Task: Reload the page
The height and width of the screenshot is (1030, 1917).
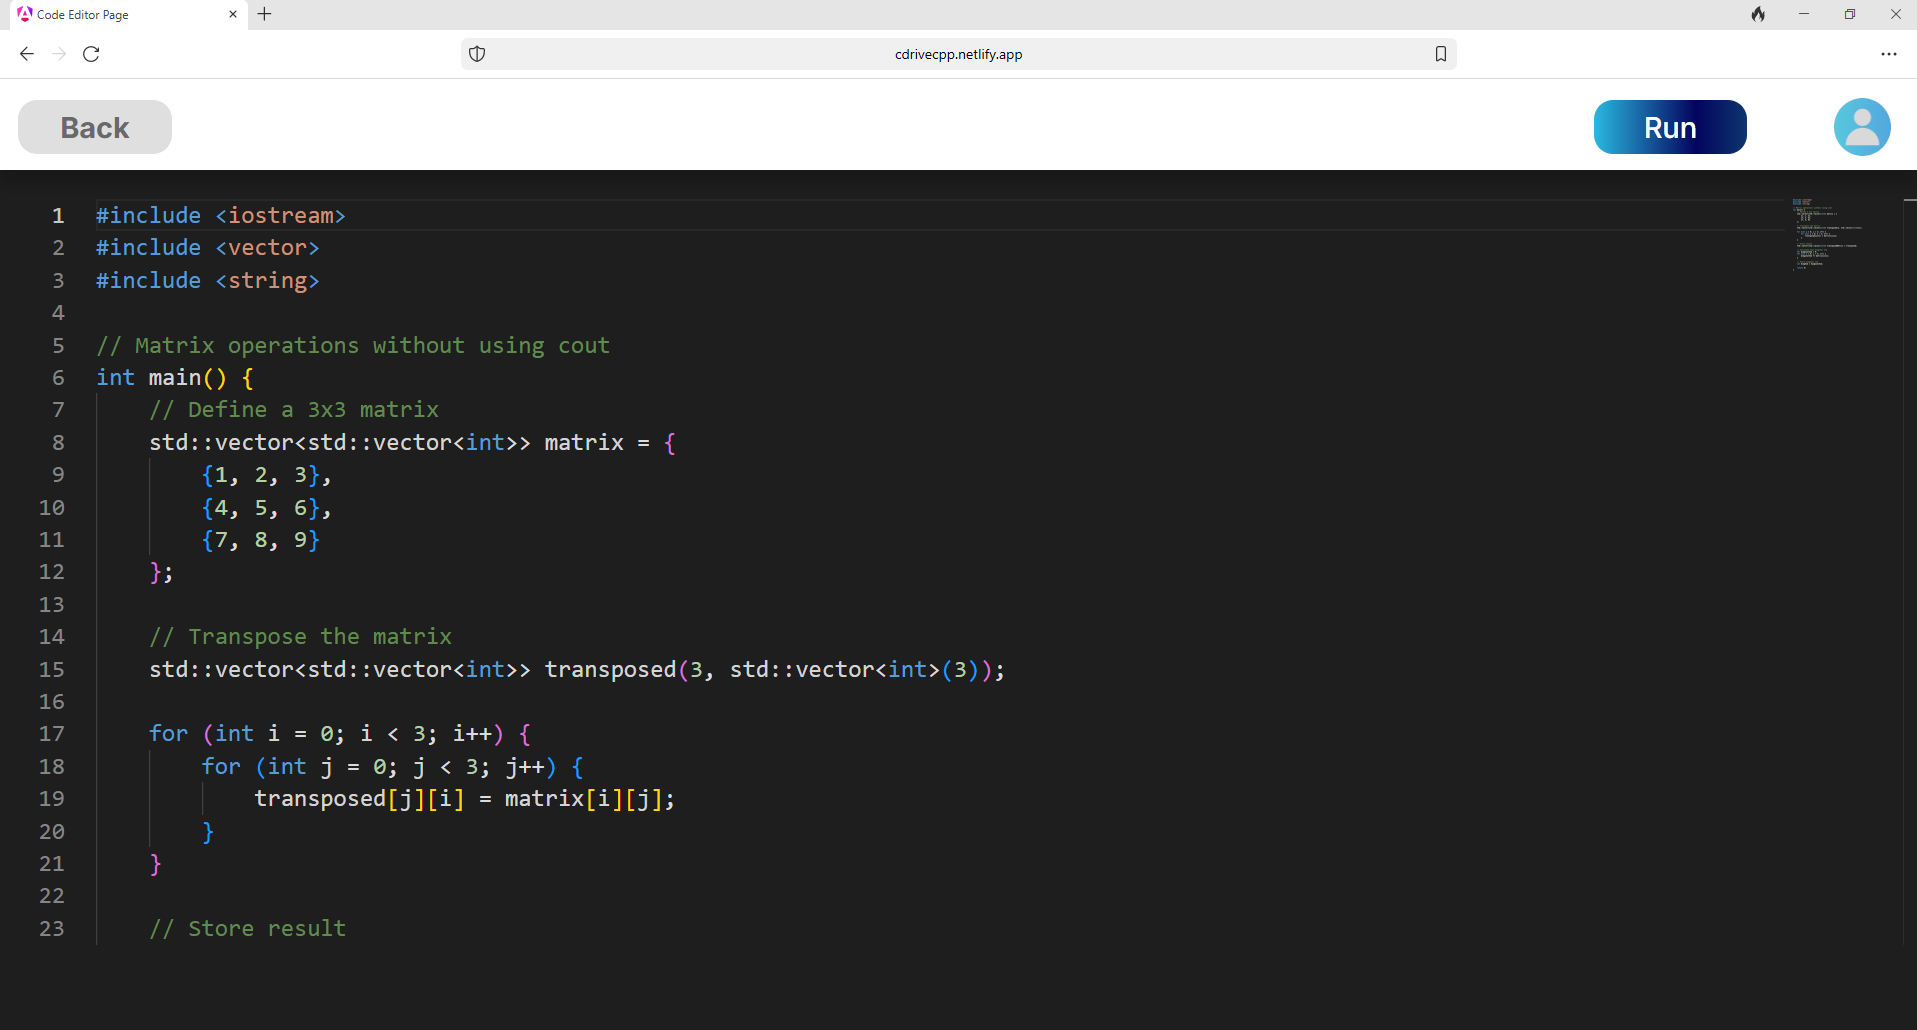Action: tap(91, 54)
